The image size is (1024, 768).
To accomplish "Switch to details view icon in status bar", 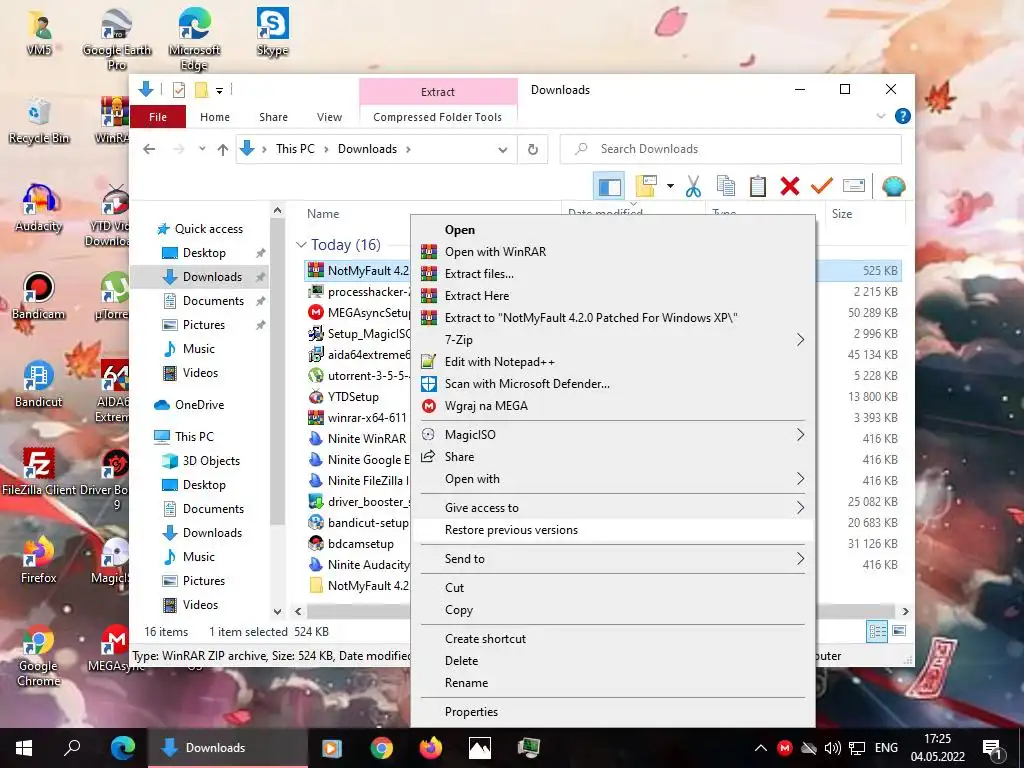I will pyautogui.click(x=877, y=632).
